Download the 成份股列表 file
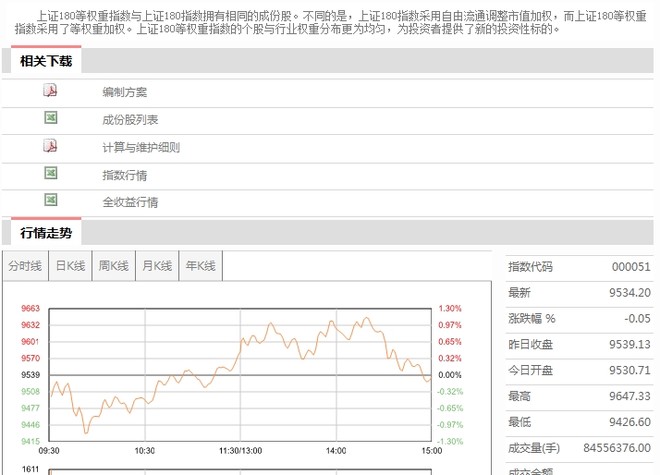Screen dimensions: 660x475 130,120
